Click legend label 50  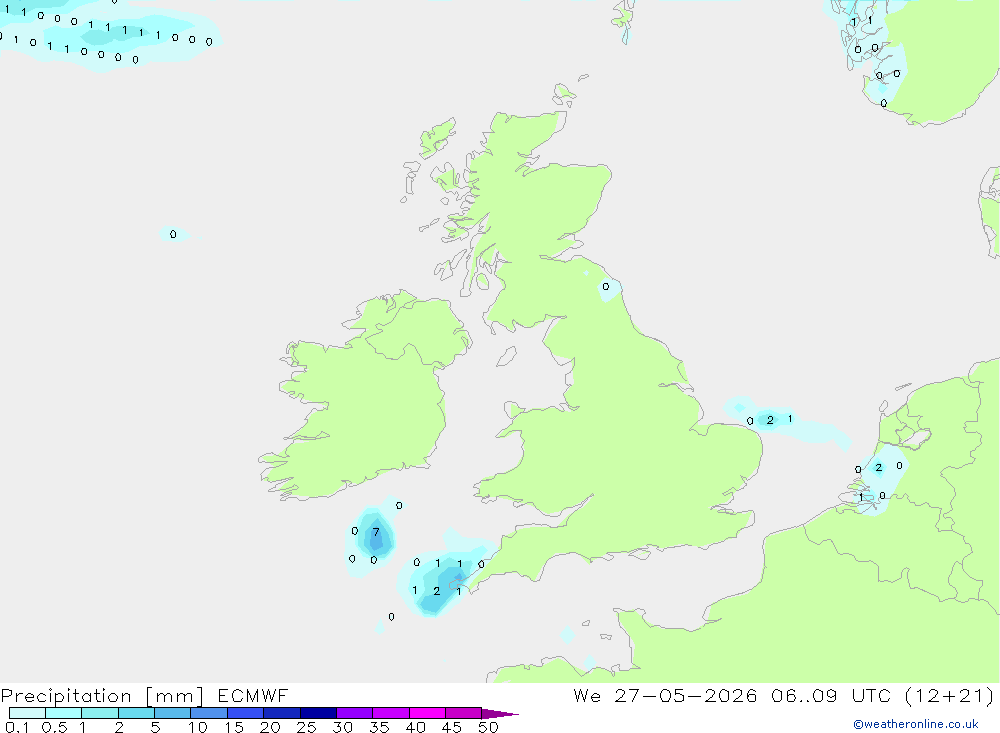pos(488,727)
